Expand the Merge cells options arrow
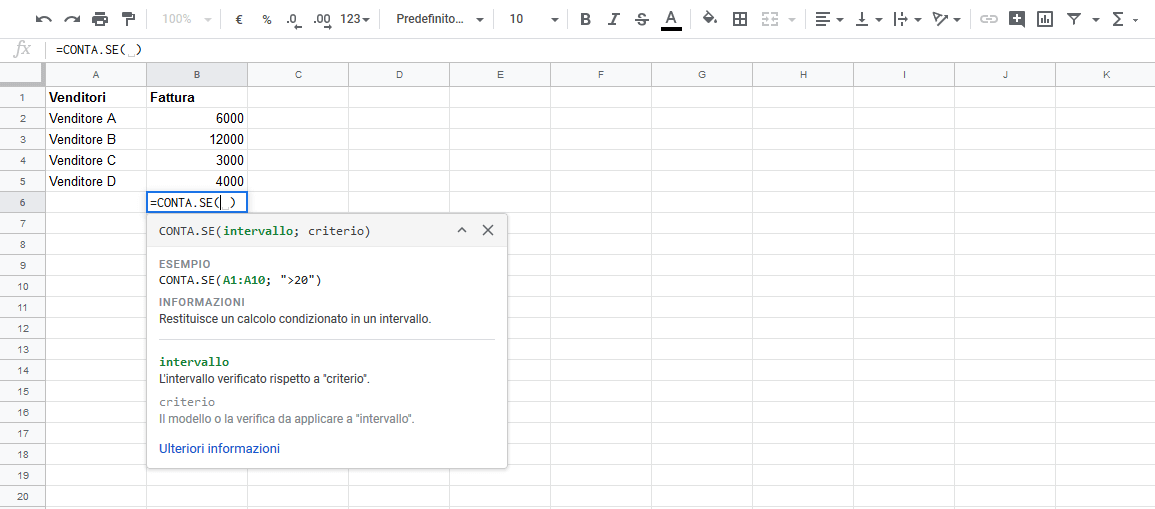Image resolution: width=1155 pixels, height=509 pixels. click(x=792, y=20)
